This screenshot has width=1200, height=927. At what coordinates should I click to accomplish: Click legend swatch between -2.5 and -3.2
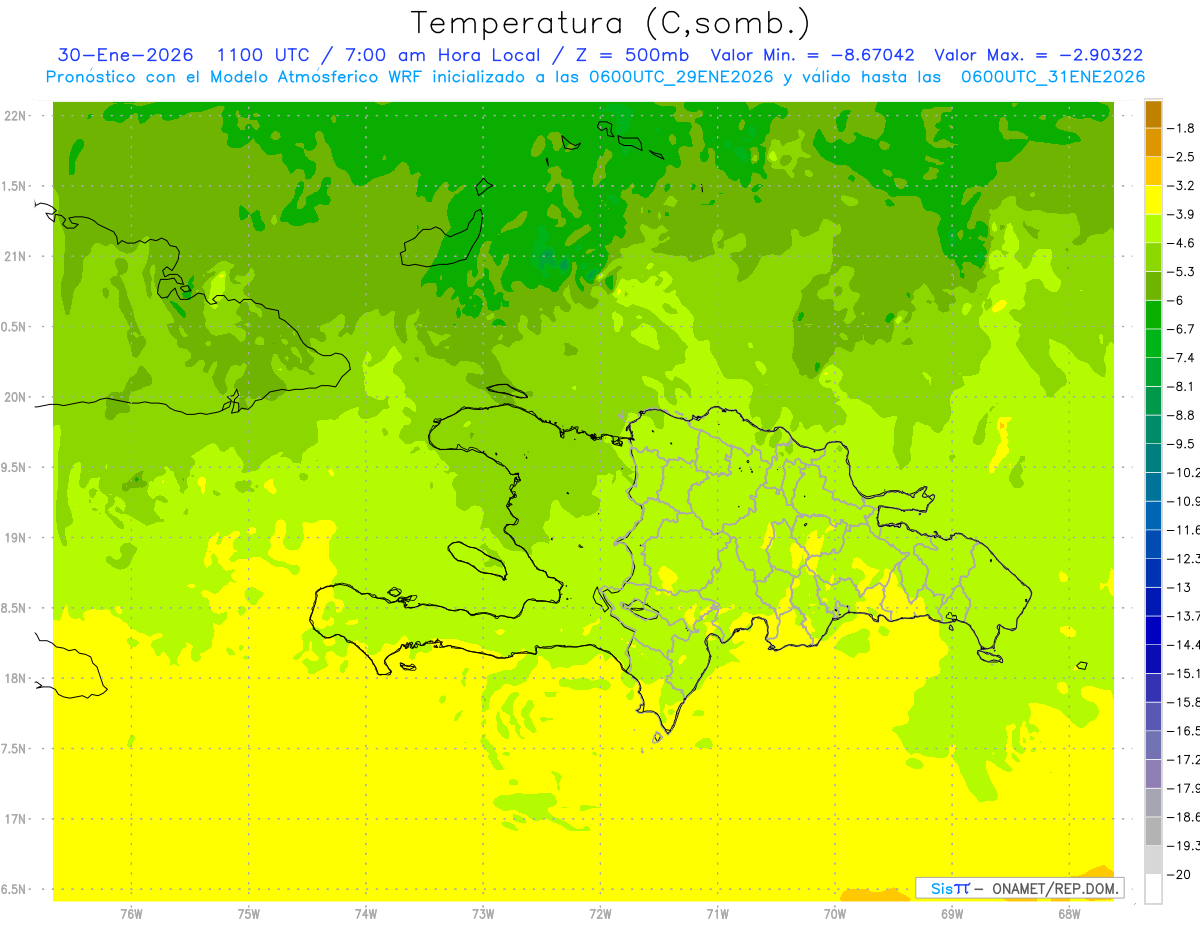(1153, 171)
